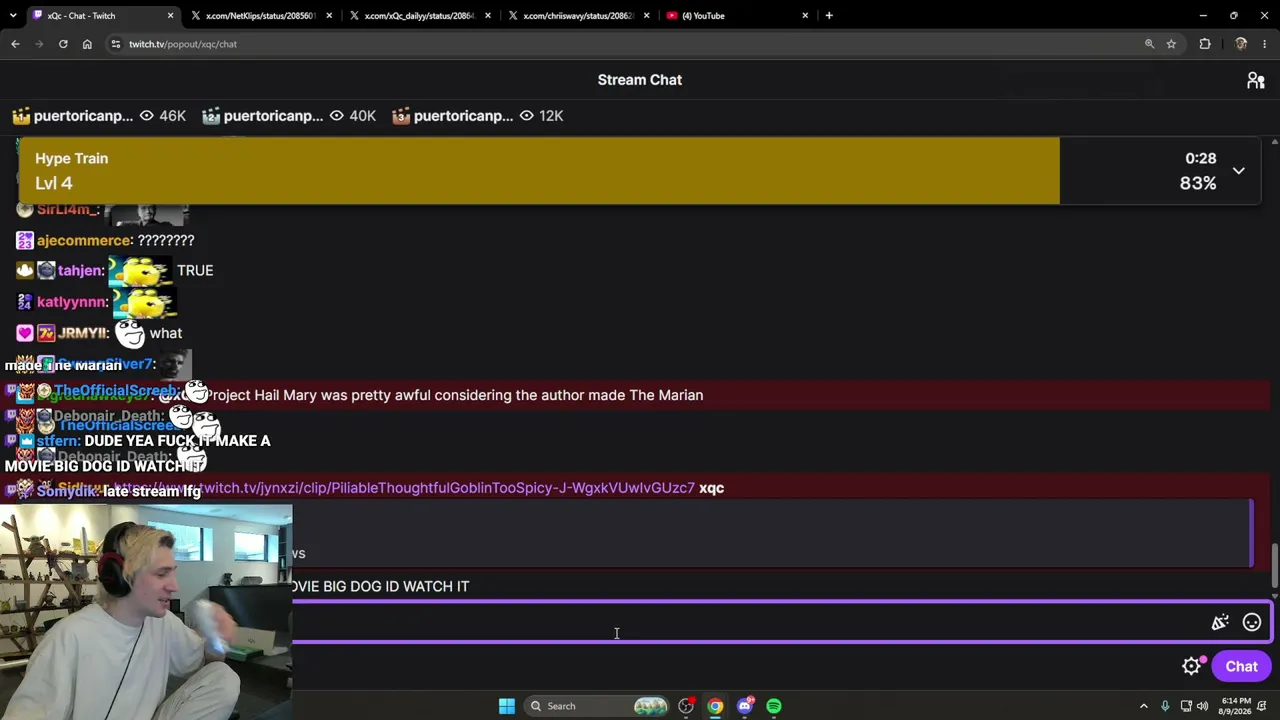1280x720 pixels.
Task: Open the community users list icon
Action: 1256,80
